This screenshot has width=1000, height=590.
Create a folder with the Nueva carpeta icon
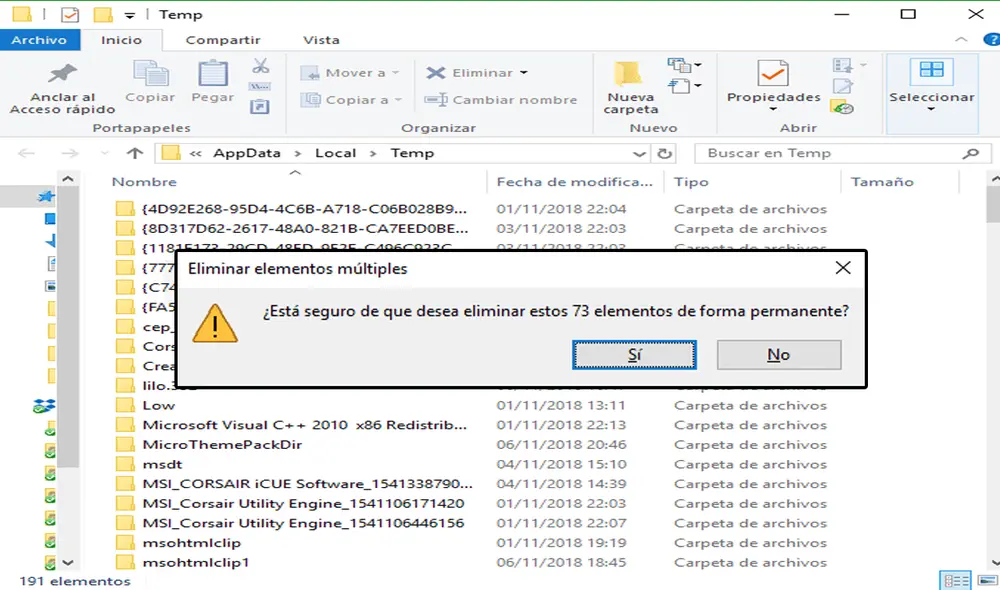tap(628, 75)
